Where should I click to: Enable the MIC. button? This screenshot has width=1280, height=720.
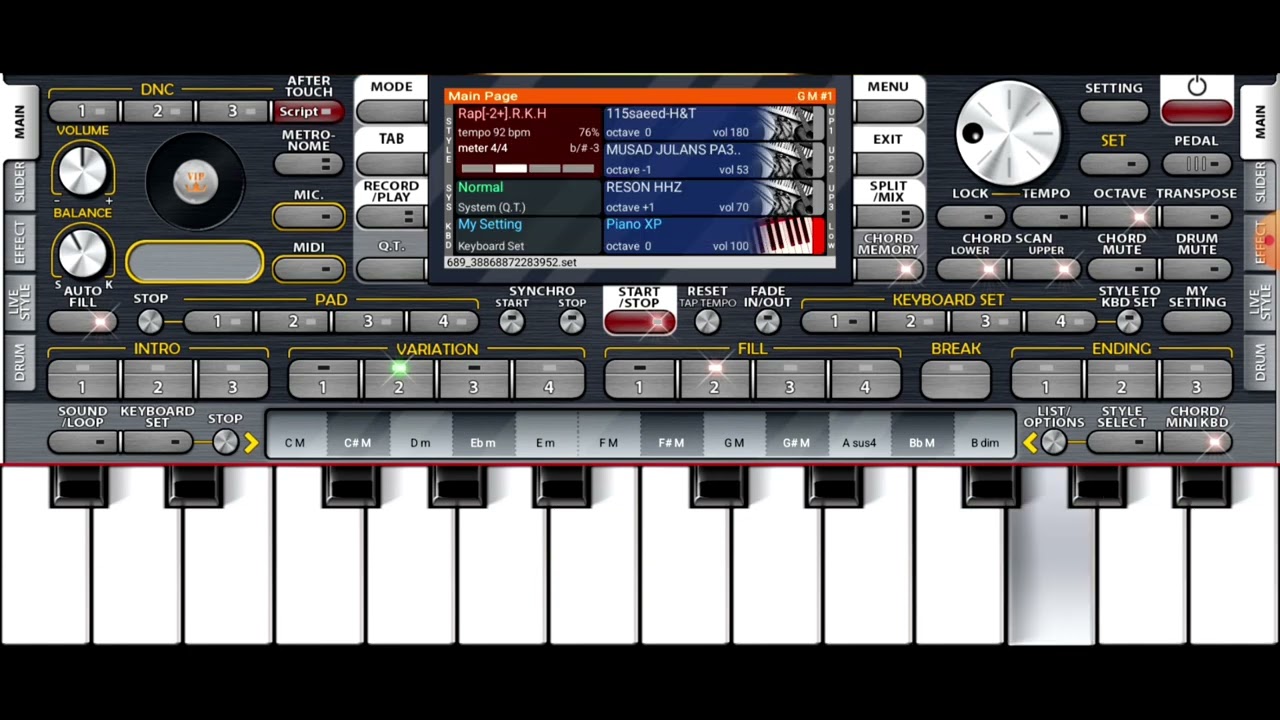coord(308,216)
